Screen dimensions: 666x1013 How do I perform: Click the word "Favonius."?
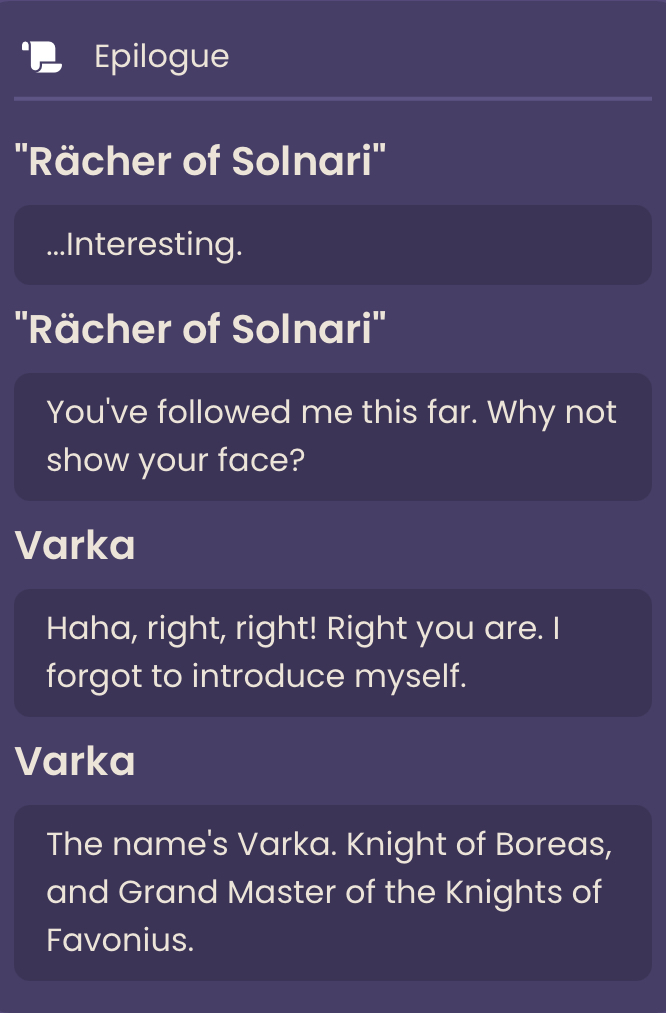point(120,940)
